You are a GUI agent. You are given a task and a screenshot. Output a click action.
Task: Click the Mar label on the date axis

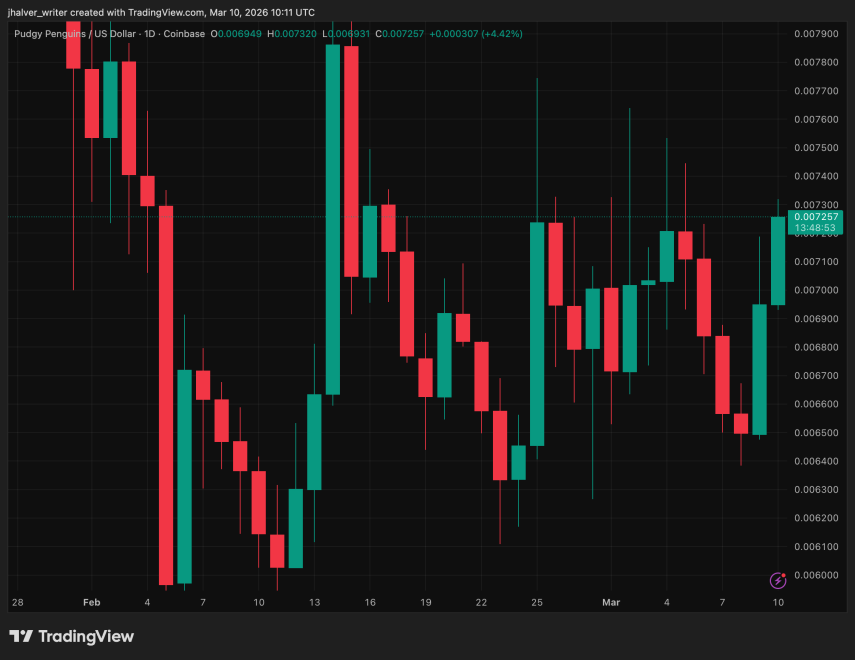pos(612,603)
